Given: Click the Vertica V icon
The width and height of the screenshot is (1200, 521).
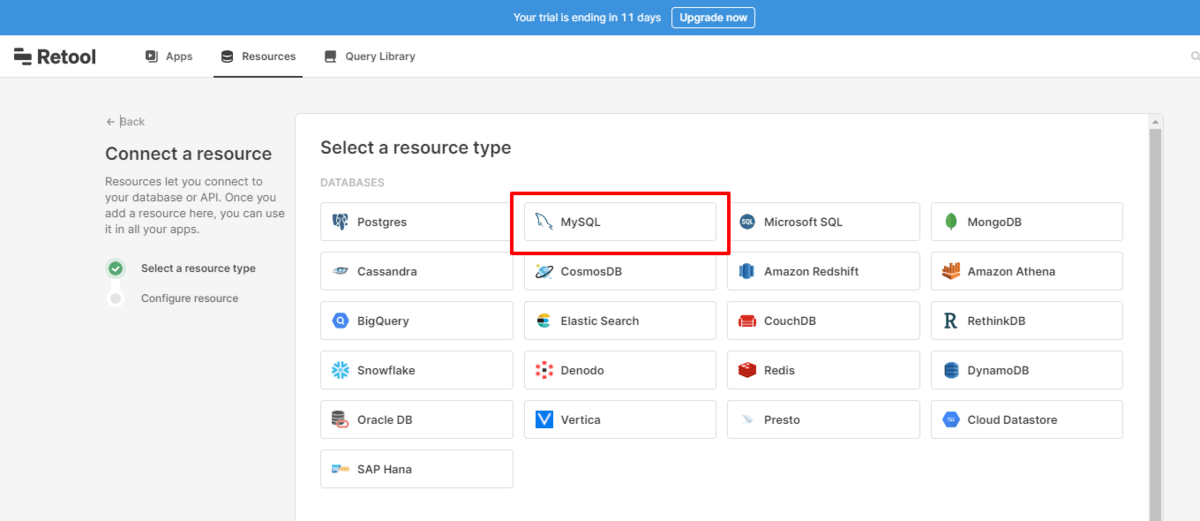Looking at the screenshot, I should [544, 420].
